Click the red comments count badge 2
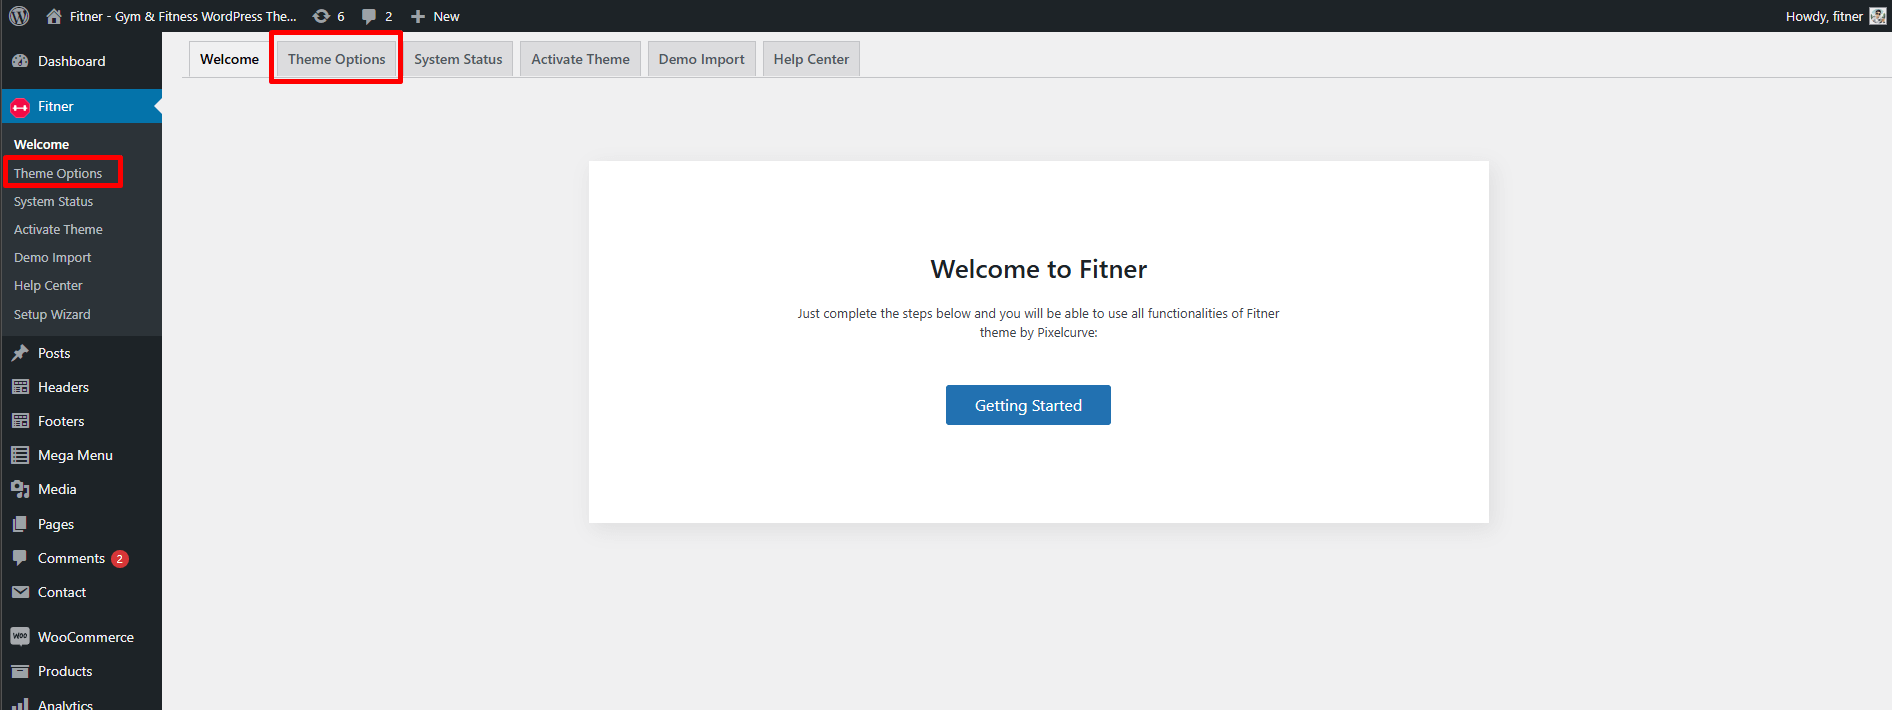Viewport: 1892px width, 710px height. click(x=120, y=559)
